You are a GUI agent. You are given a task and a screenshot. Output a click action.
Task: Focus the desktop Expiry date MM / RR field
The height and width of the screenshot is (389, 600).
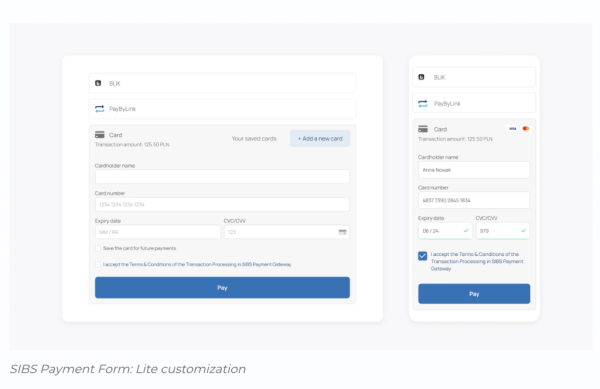point(158,232)
